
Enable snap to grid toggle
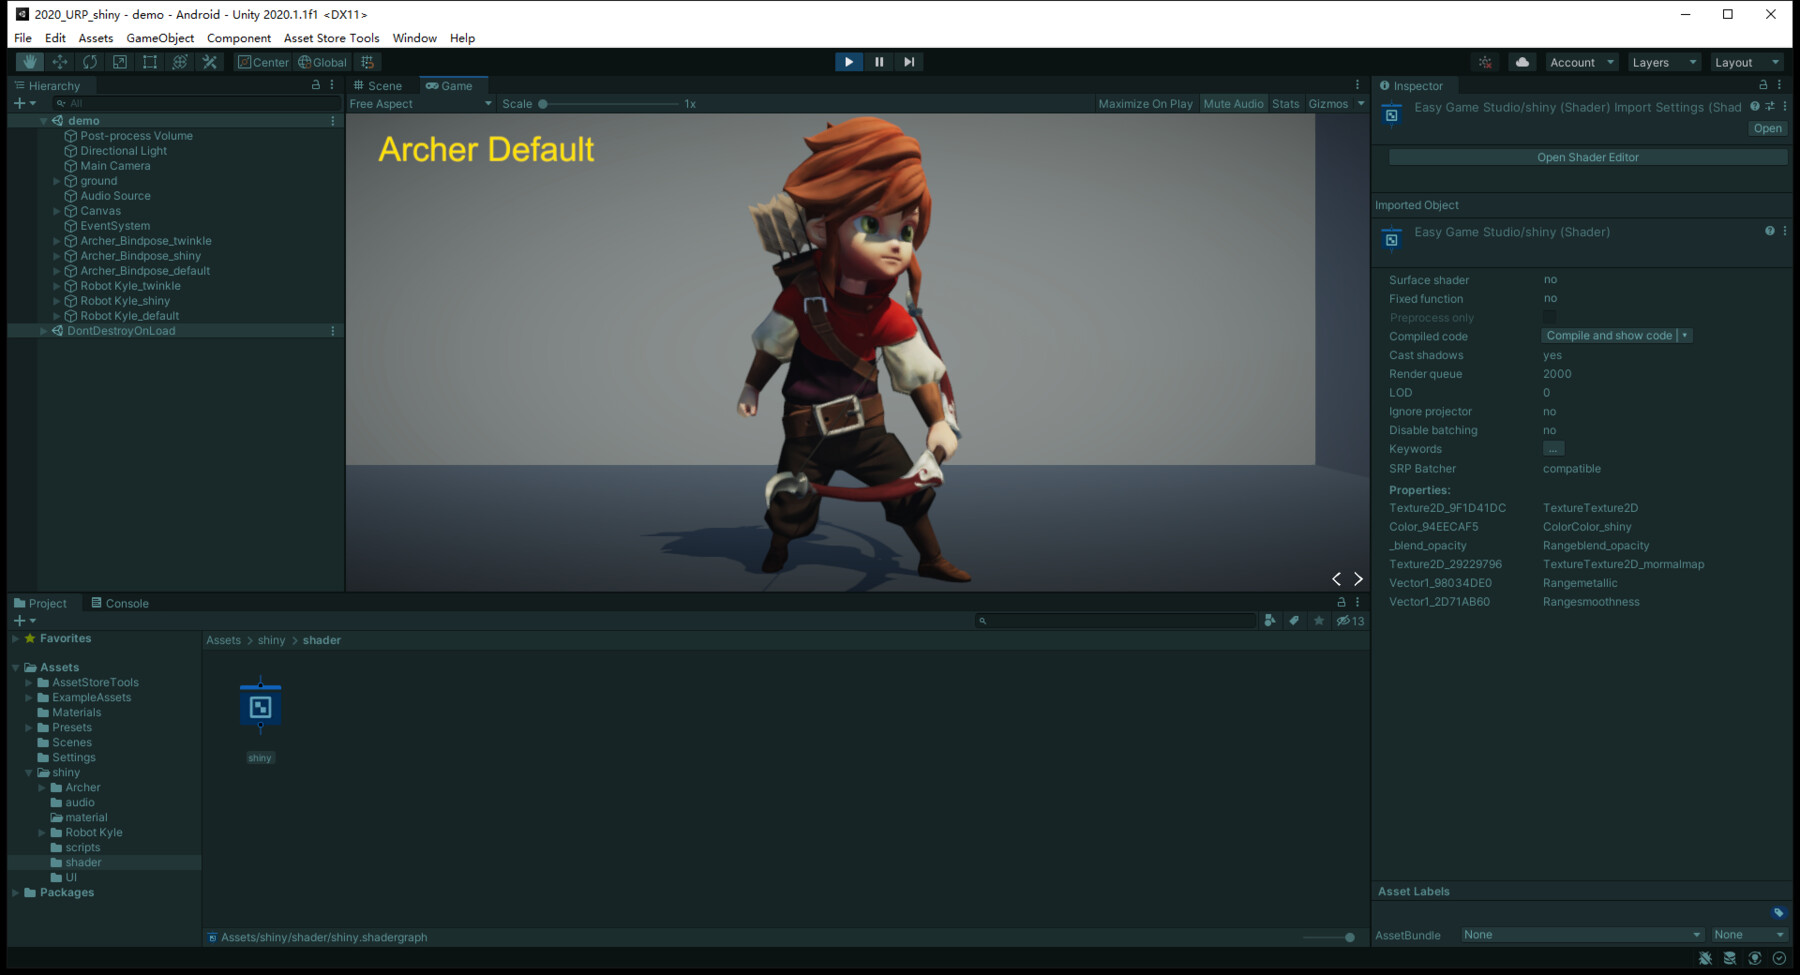[x=367, y=61]
